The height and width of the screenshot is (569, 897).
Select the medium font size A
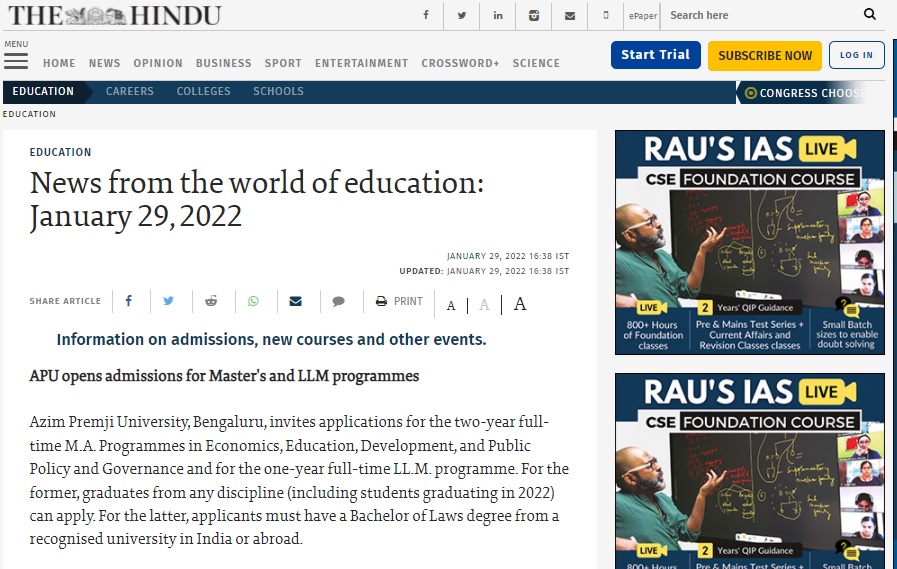click(x=484, y=305)
